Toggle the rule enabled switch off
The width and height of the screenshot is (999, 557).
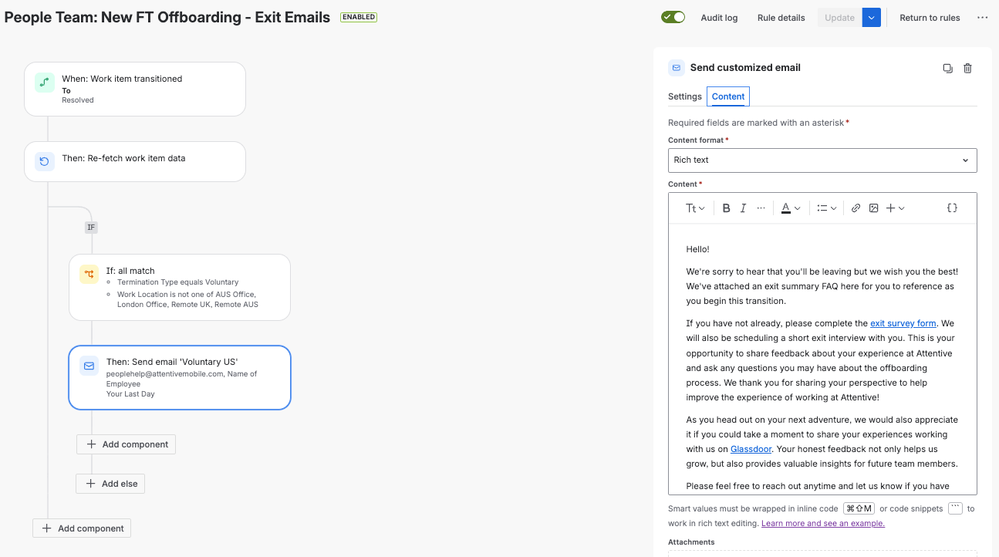pos(673,17)
